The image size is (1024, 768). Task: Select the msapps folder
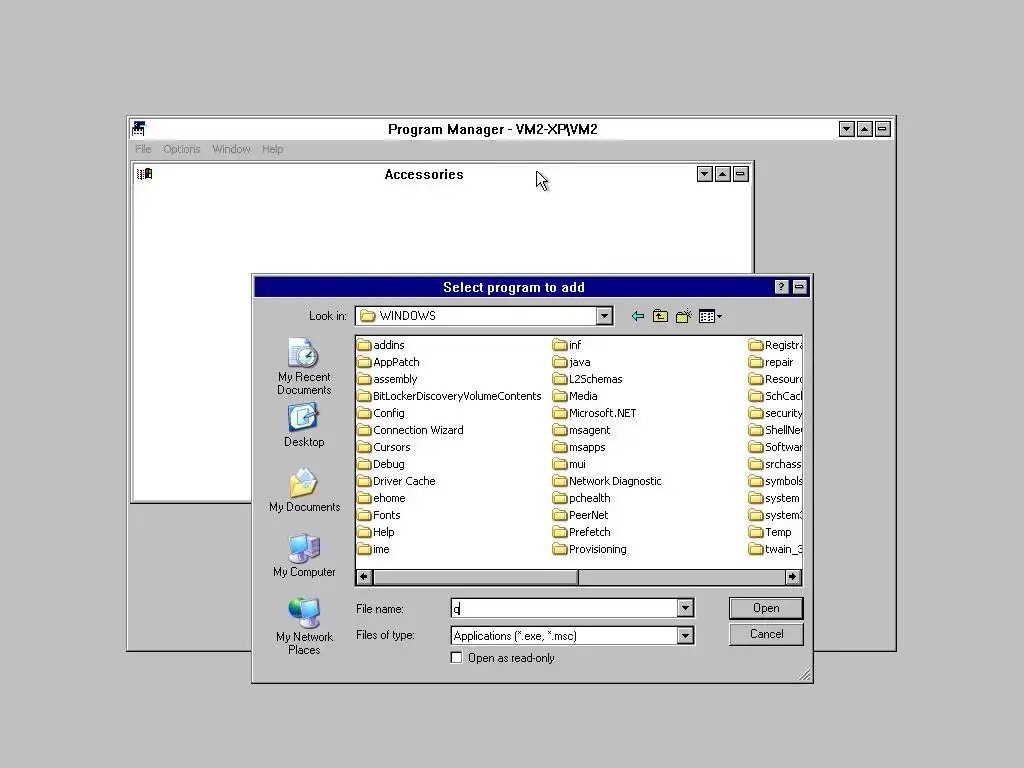579,447
